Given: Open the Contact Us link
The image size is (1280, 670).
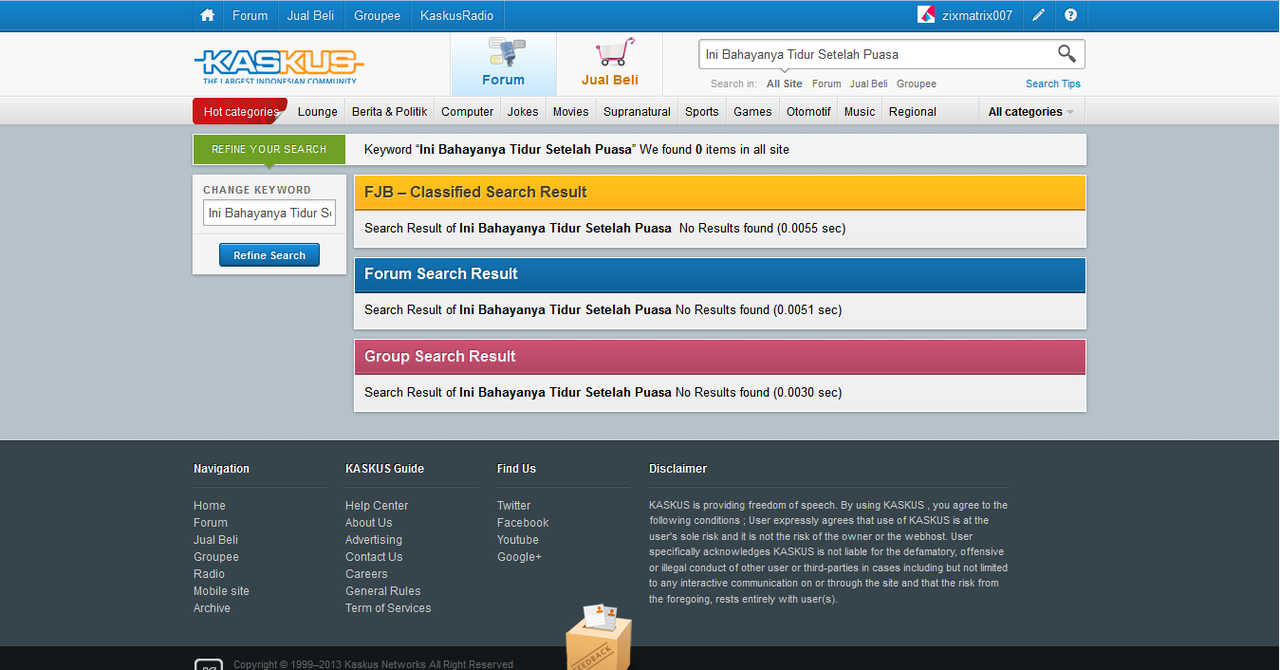Looking at the screenshot, I should tap(374, 557).
